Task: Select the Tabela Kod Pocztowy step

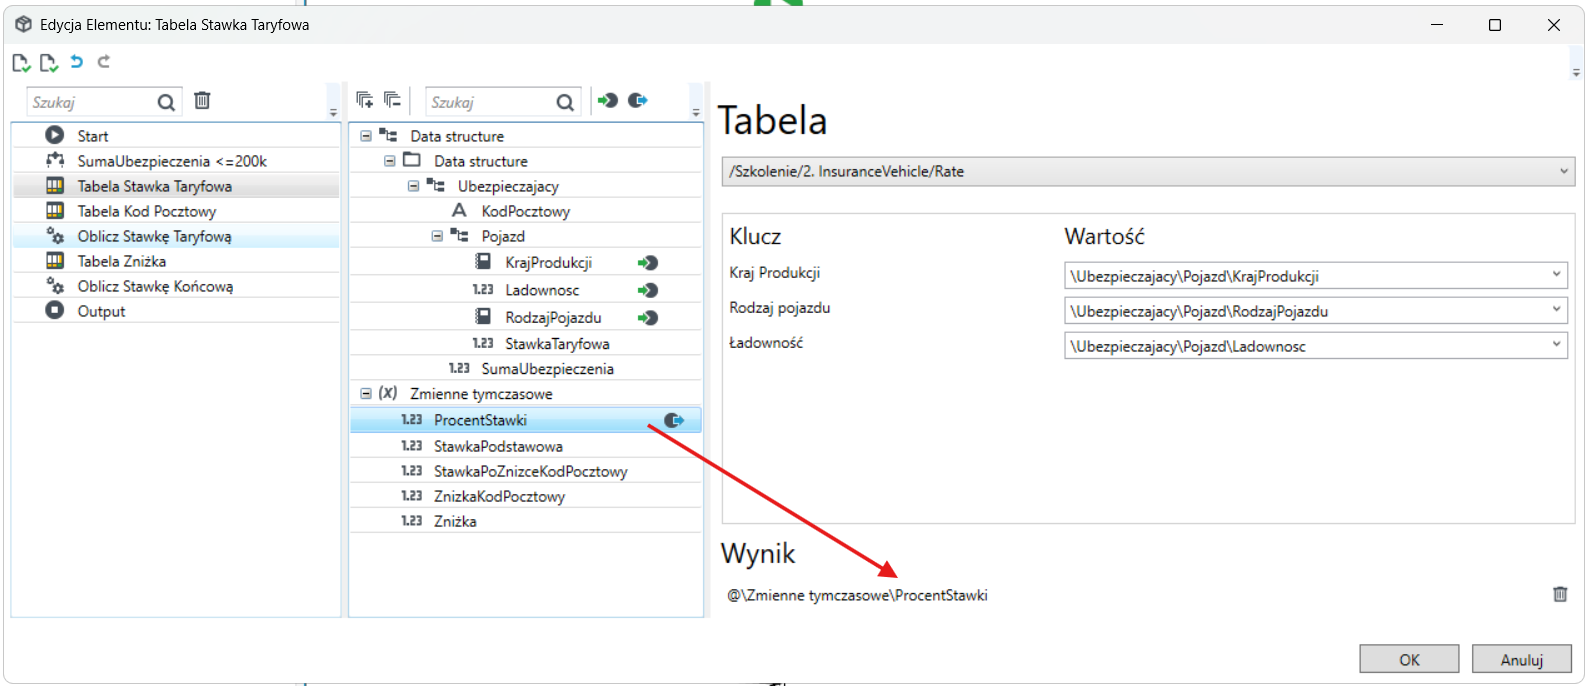Action: (176, 211)
